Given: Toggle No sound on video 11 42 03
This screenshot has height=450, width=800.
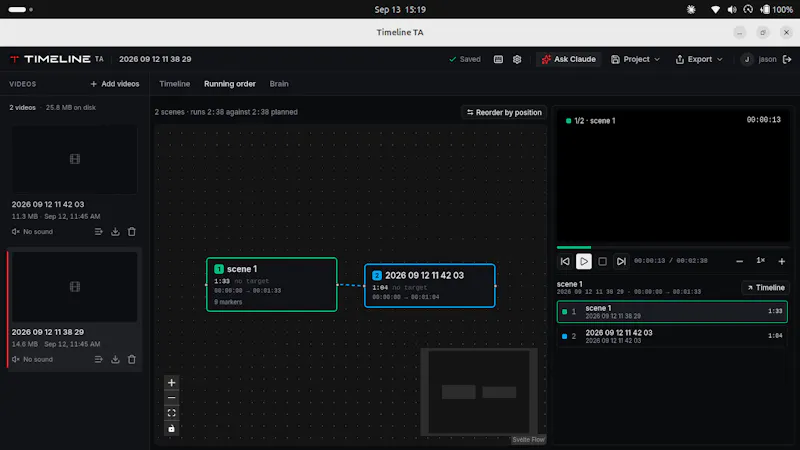Looking at the screenshot, I should pyautogui.click(x=32, y=232).
